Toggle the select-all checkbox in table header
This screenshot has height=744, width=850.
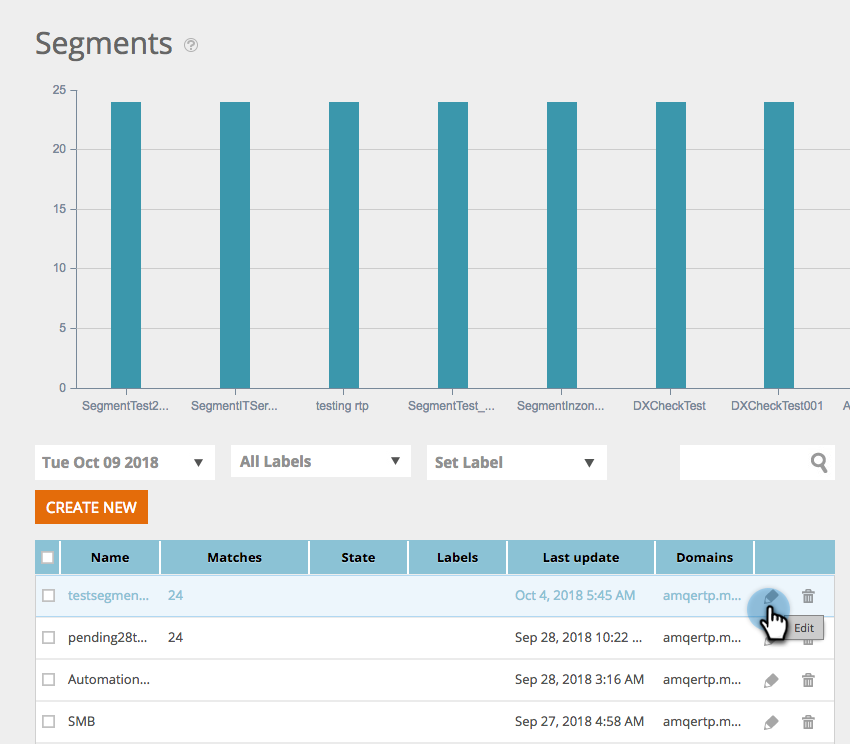click(x=48, y=557)
